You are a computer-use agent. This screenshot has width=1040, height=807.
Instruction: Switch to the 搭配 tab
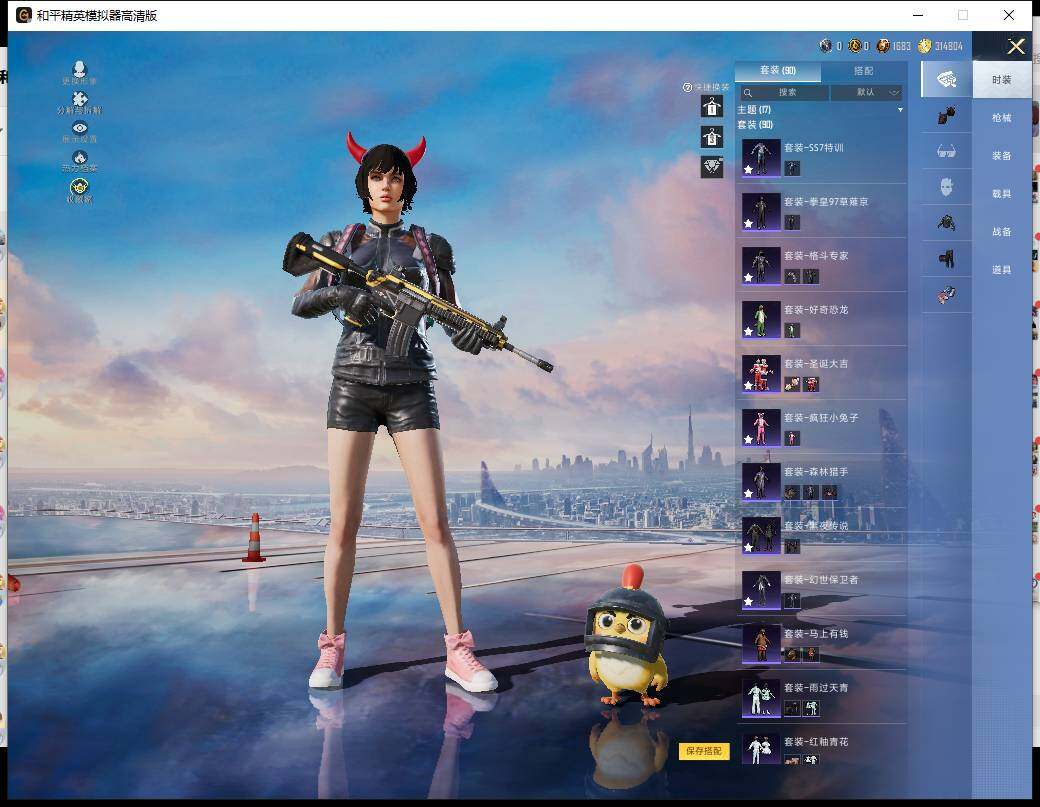(x=864, y=70)
